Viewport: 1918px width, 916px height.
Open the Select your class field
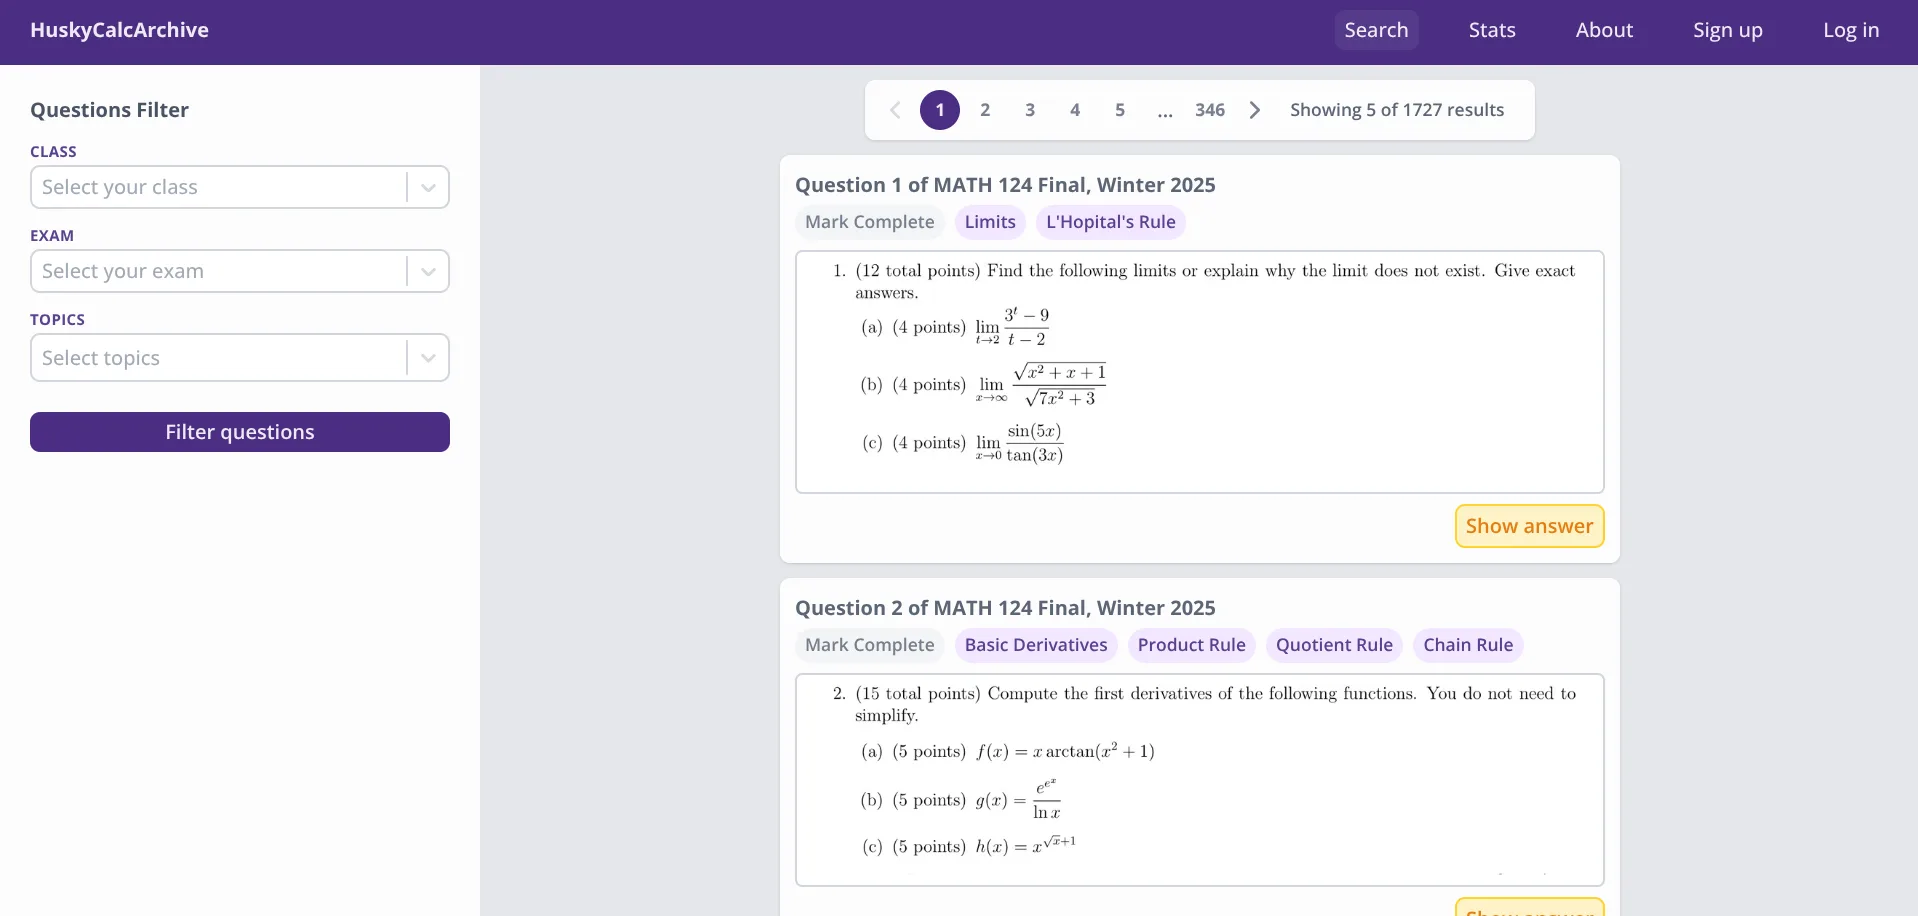[240, 187]
